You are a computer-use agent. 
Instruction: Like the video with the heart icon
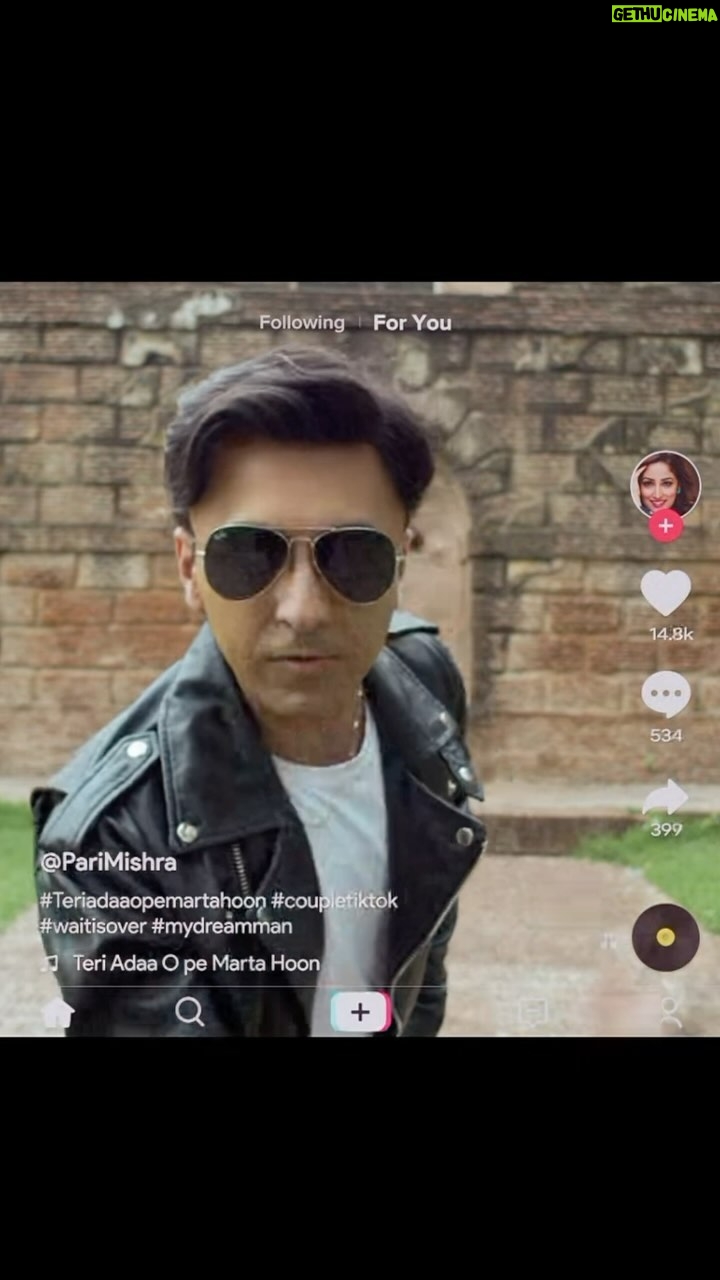tap(665, 593)
